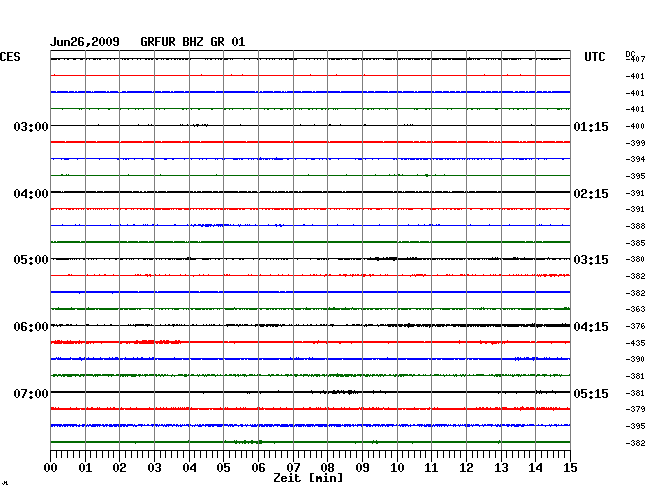Click the 06:00 local time label

pos(31,327)
